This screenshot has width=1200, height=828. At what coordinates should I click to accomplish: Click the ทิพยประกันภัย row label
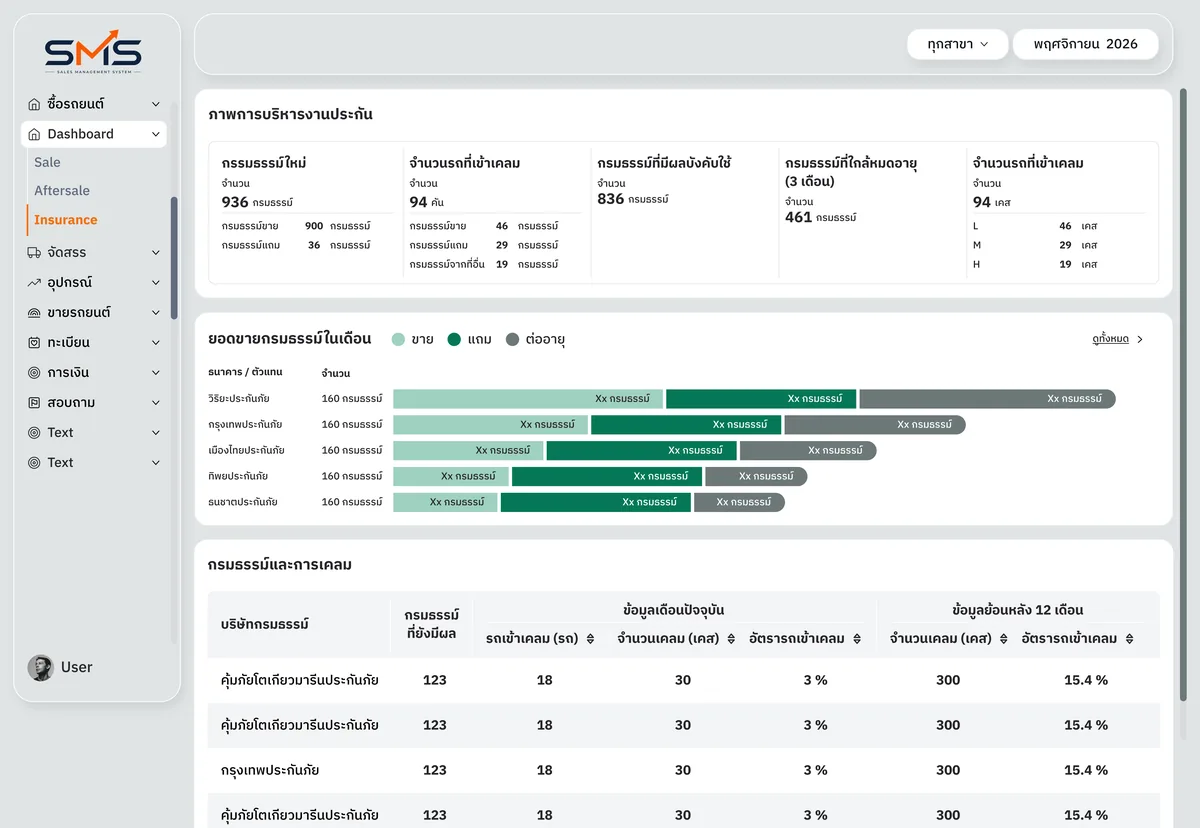(x=238, y=477)
